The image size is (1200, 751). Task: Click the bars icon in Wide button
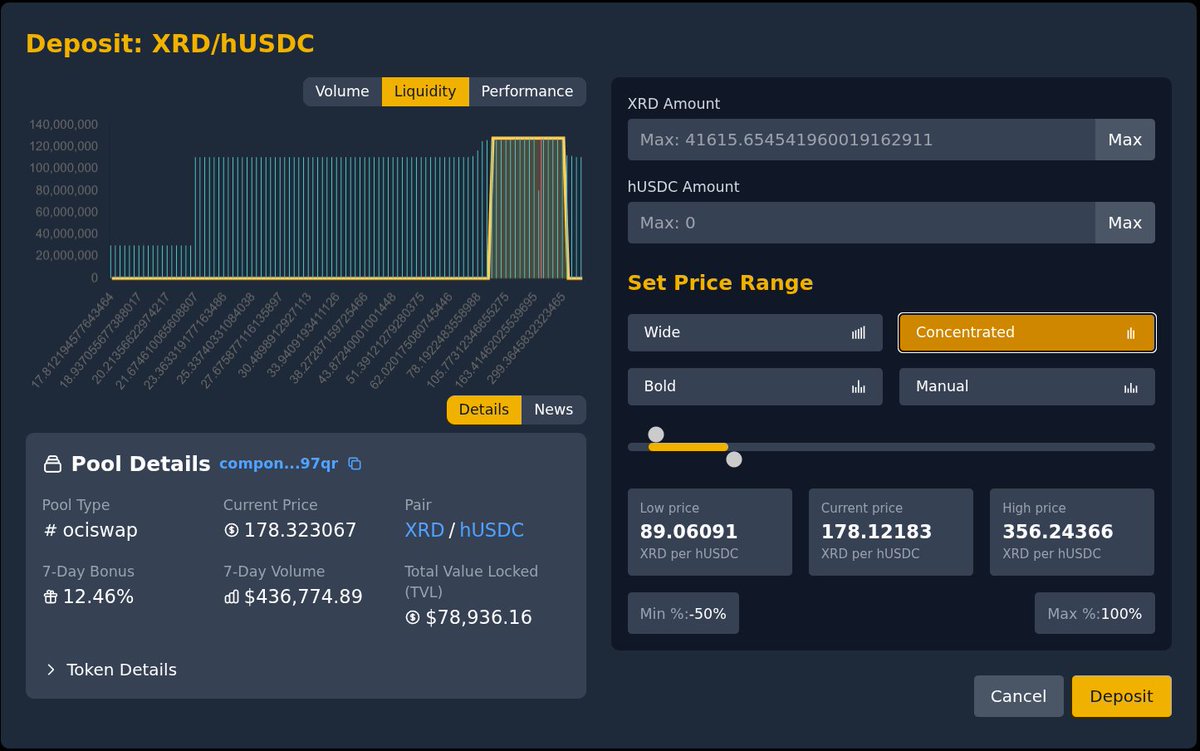pos(858,333)
